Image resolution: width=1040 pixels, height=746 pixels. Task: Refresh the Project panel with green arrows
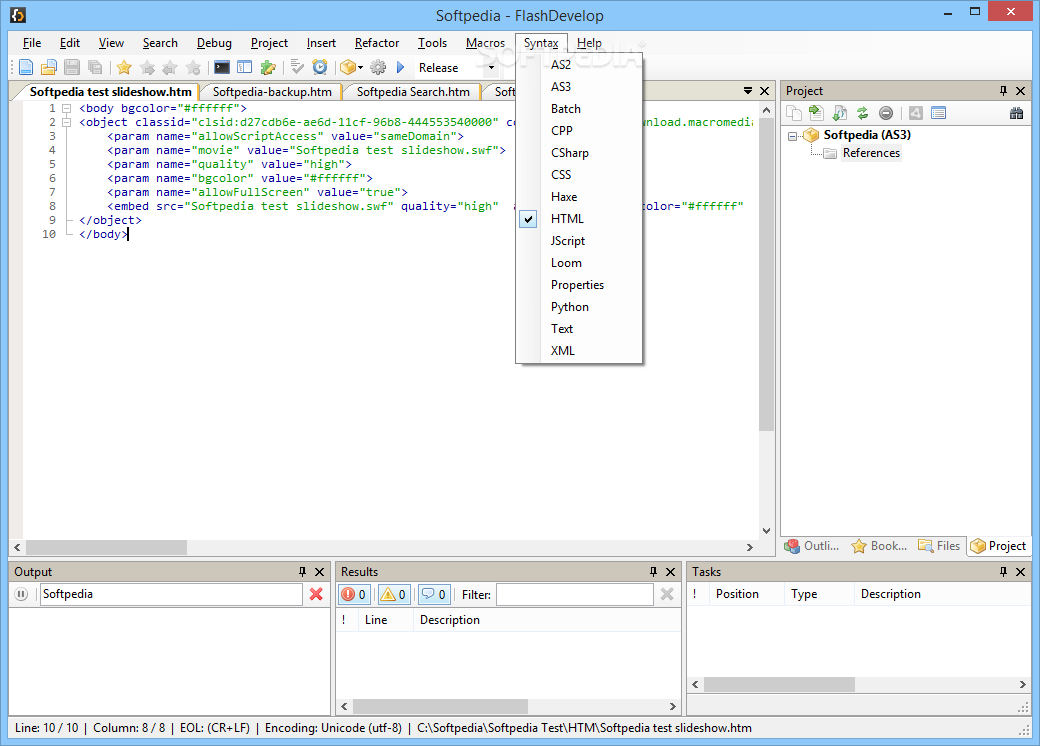coord(862,113)
